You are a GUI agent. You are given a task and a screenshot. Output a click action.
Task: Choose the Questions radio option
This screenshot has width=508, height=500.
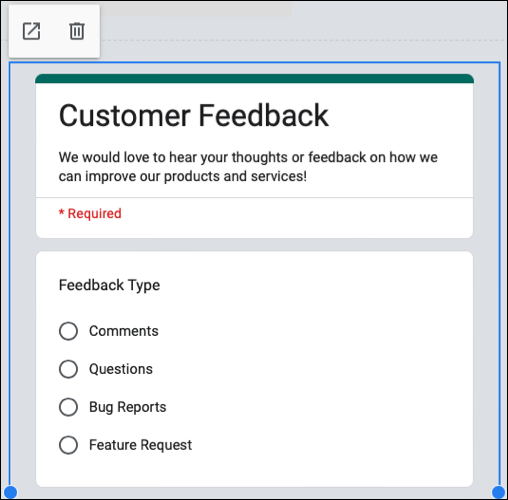[x=68, y=369]
